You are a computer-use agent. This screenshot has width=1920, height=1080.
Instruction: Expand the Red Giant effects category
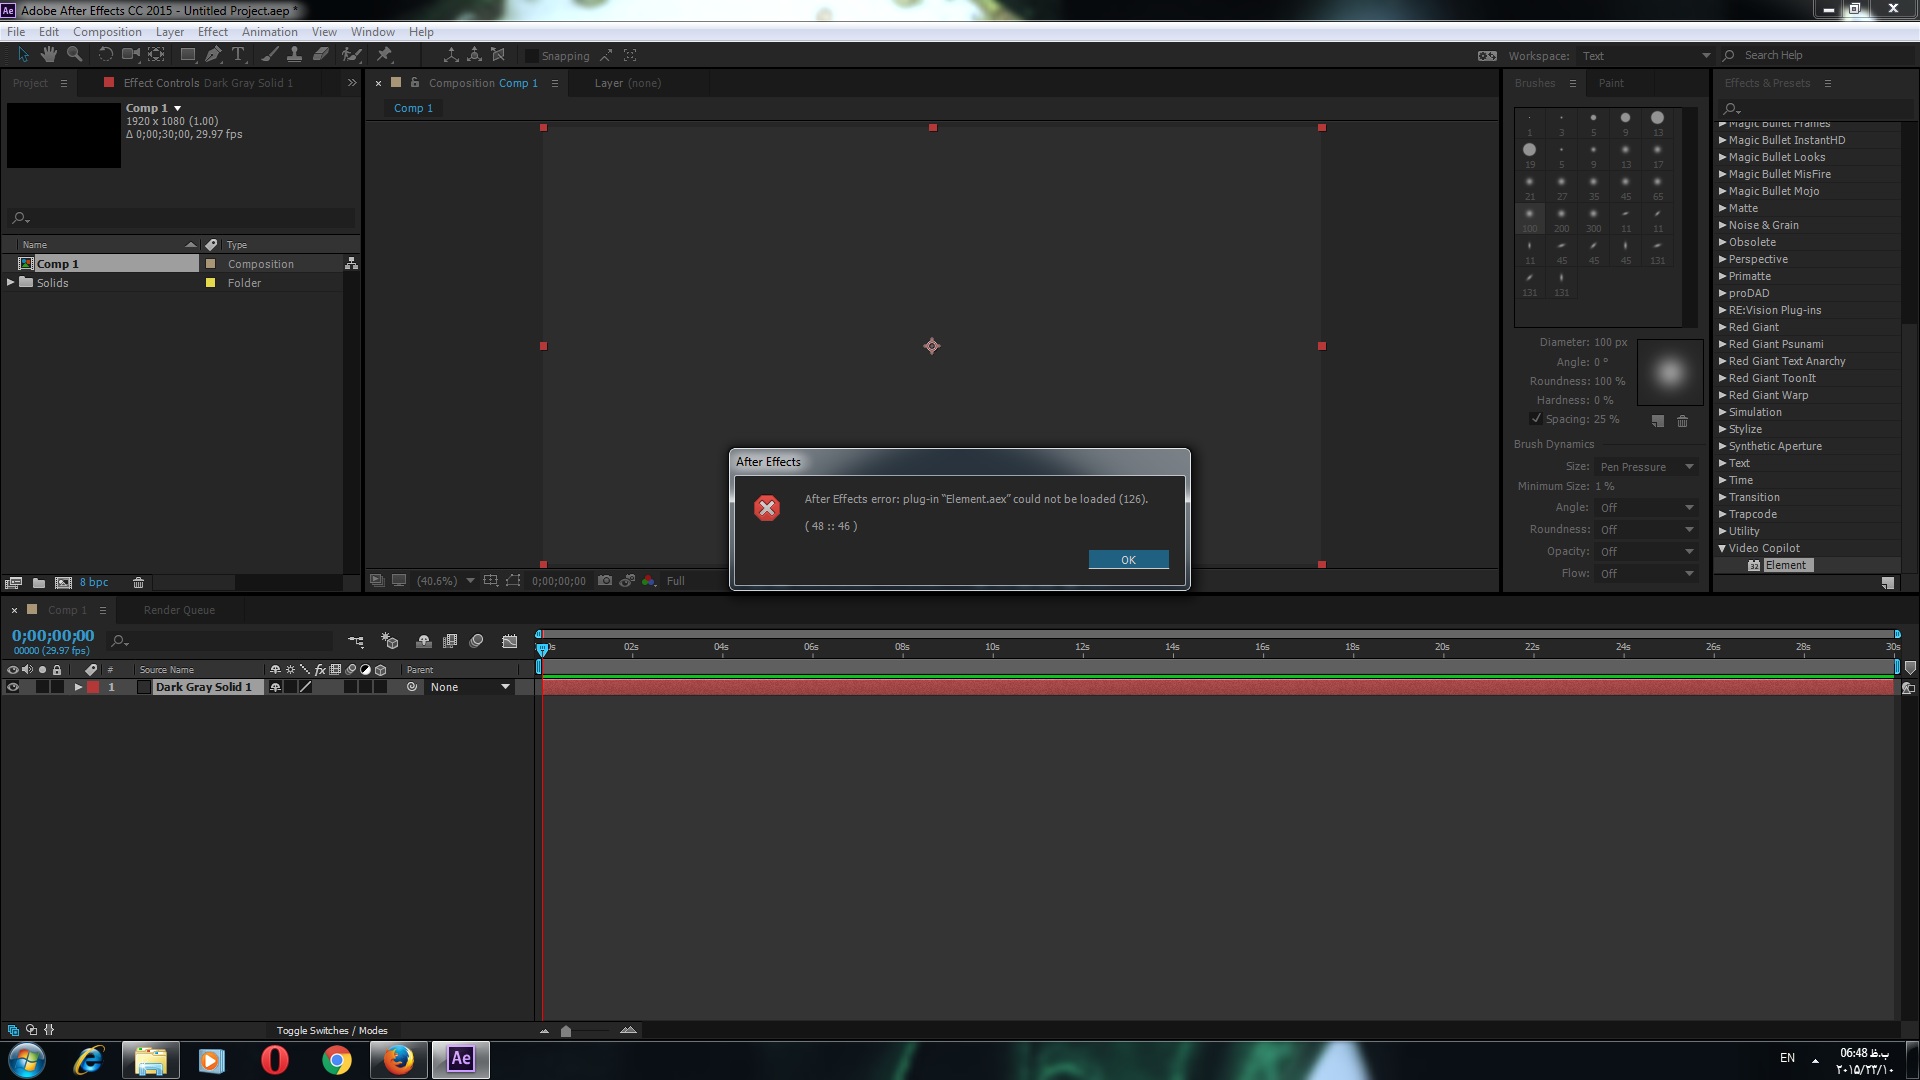[x=1724, y=327]
